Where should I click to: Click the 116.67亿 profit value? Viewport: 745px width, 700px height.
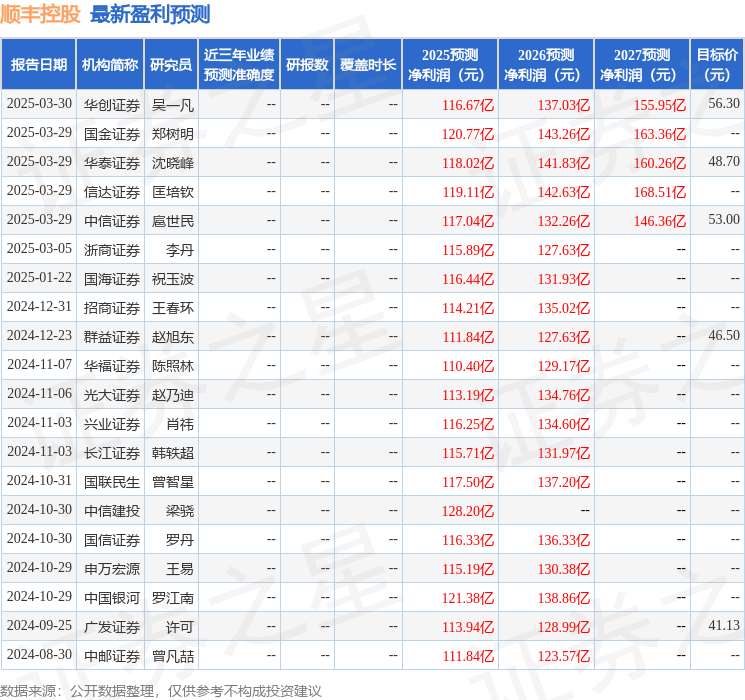coord(468,105)
